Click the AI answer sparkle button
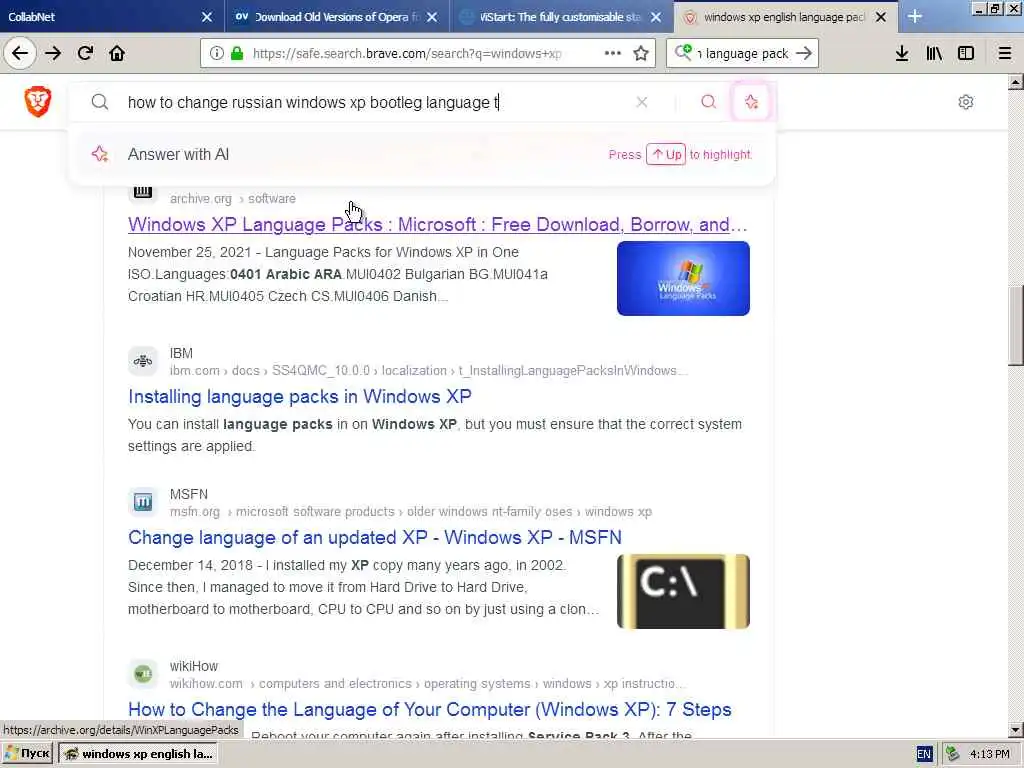 752,102
